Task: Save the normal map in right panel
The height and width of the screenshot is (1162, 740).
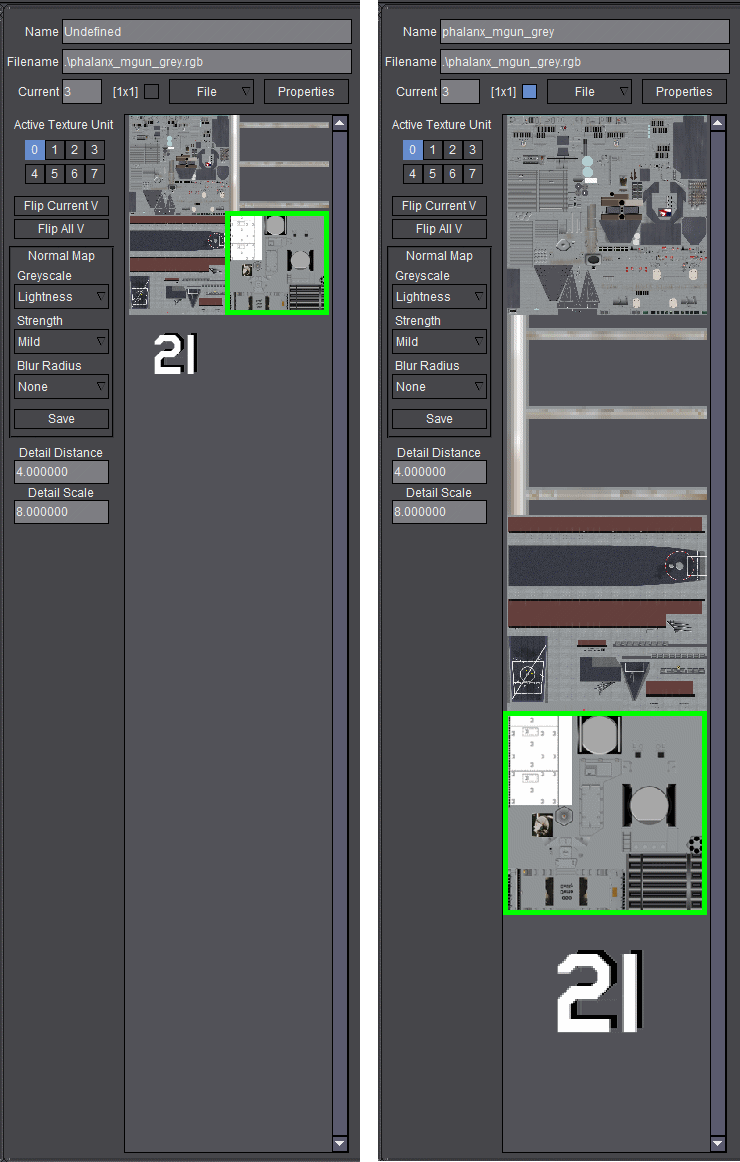Action: [439, 419]
